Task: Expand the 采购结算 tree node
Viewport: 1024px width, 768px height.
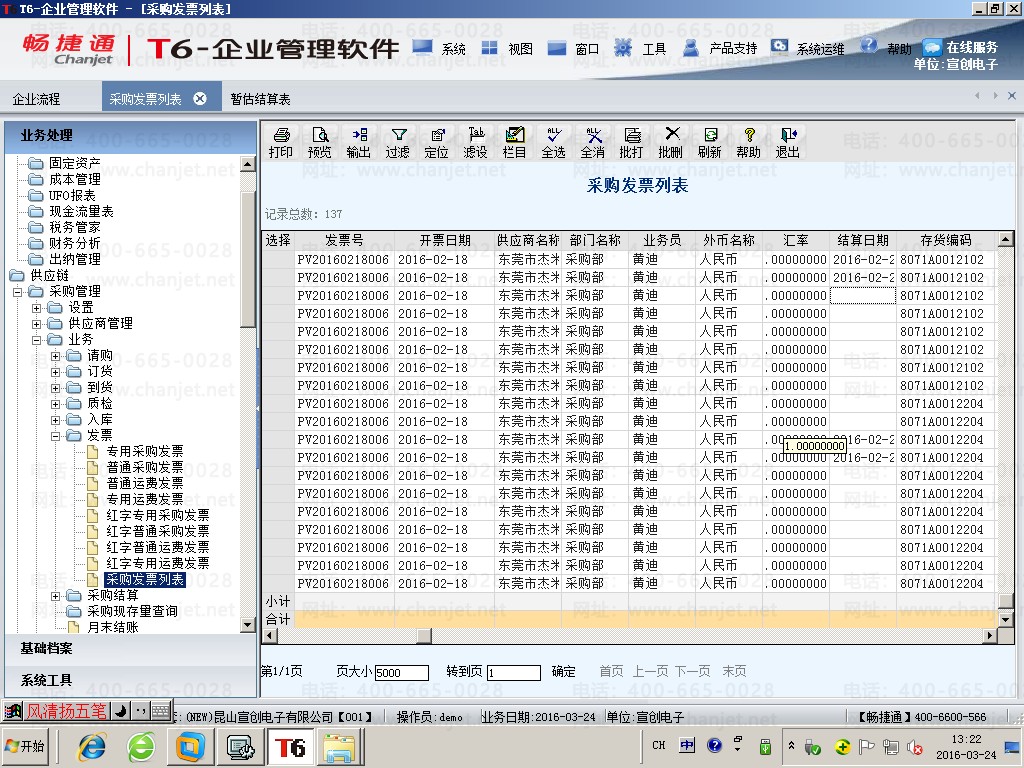Action: [x=56, y=596]
